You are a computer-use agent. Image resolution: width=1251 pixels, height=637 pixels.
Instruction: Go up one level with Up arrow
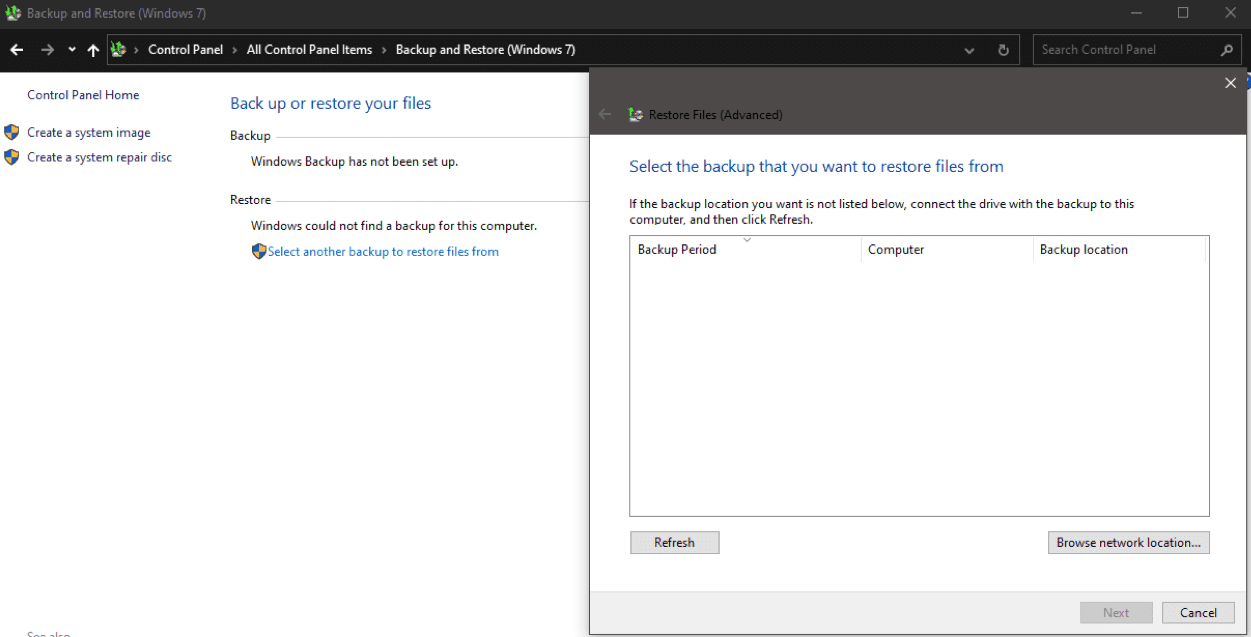coord(93,50)
